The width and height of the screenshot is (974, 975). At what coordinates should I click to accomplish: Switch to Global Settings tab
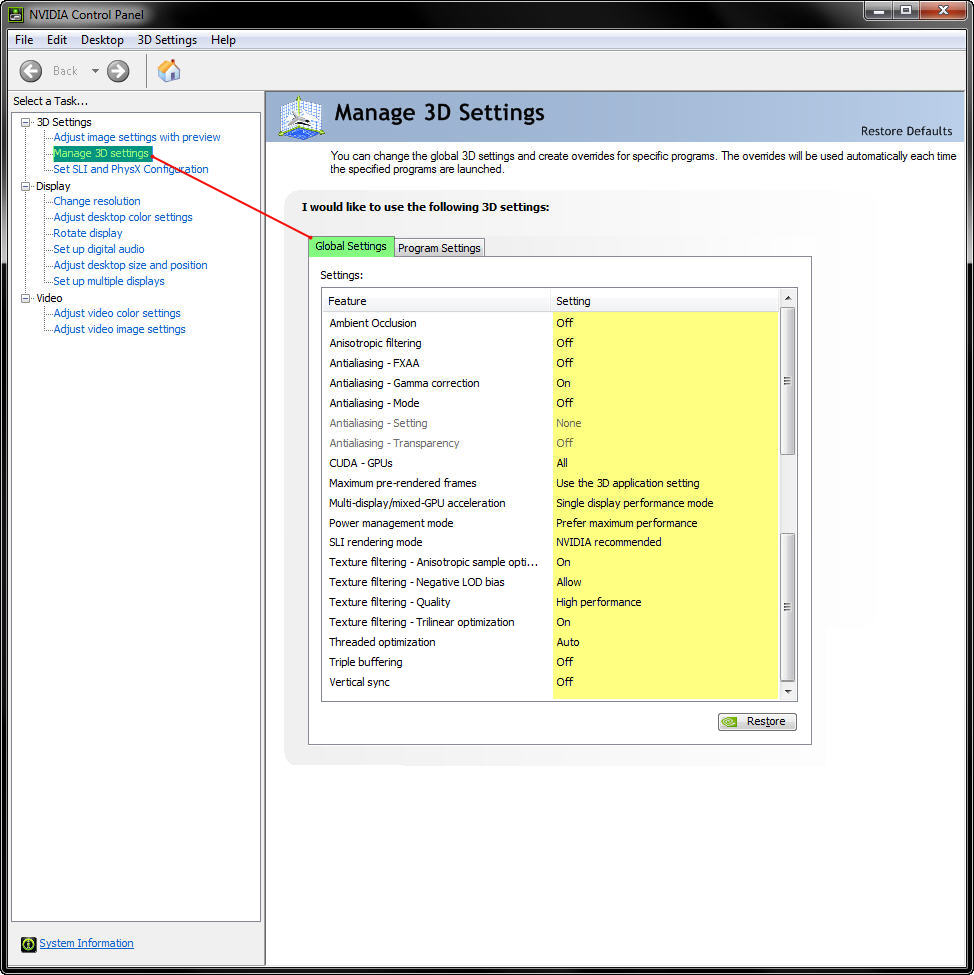point(351,246)
